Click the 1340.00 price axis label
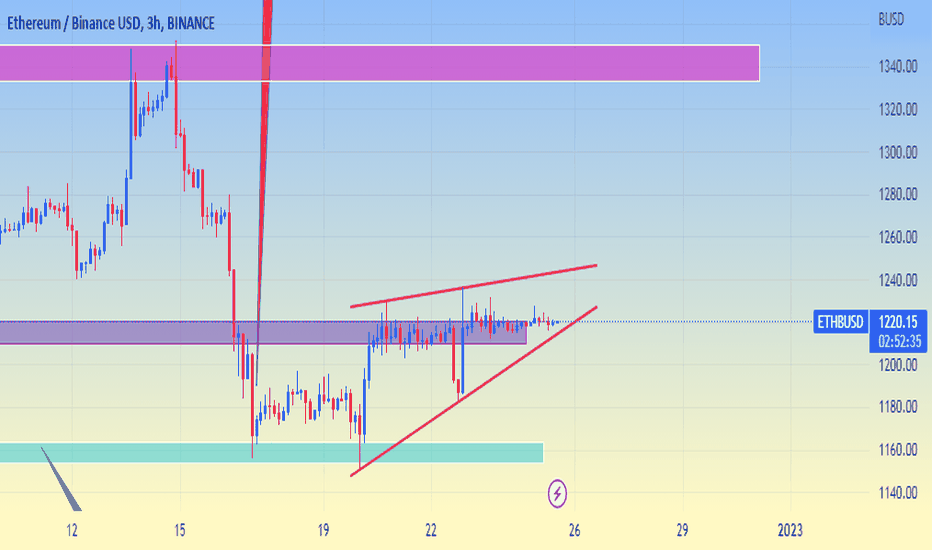The image size is (932, 550). (898, 67)
